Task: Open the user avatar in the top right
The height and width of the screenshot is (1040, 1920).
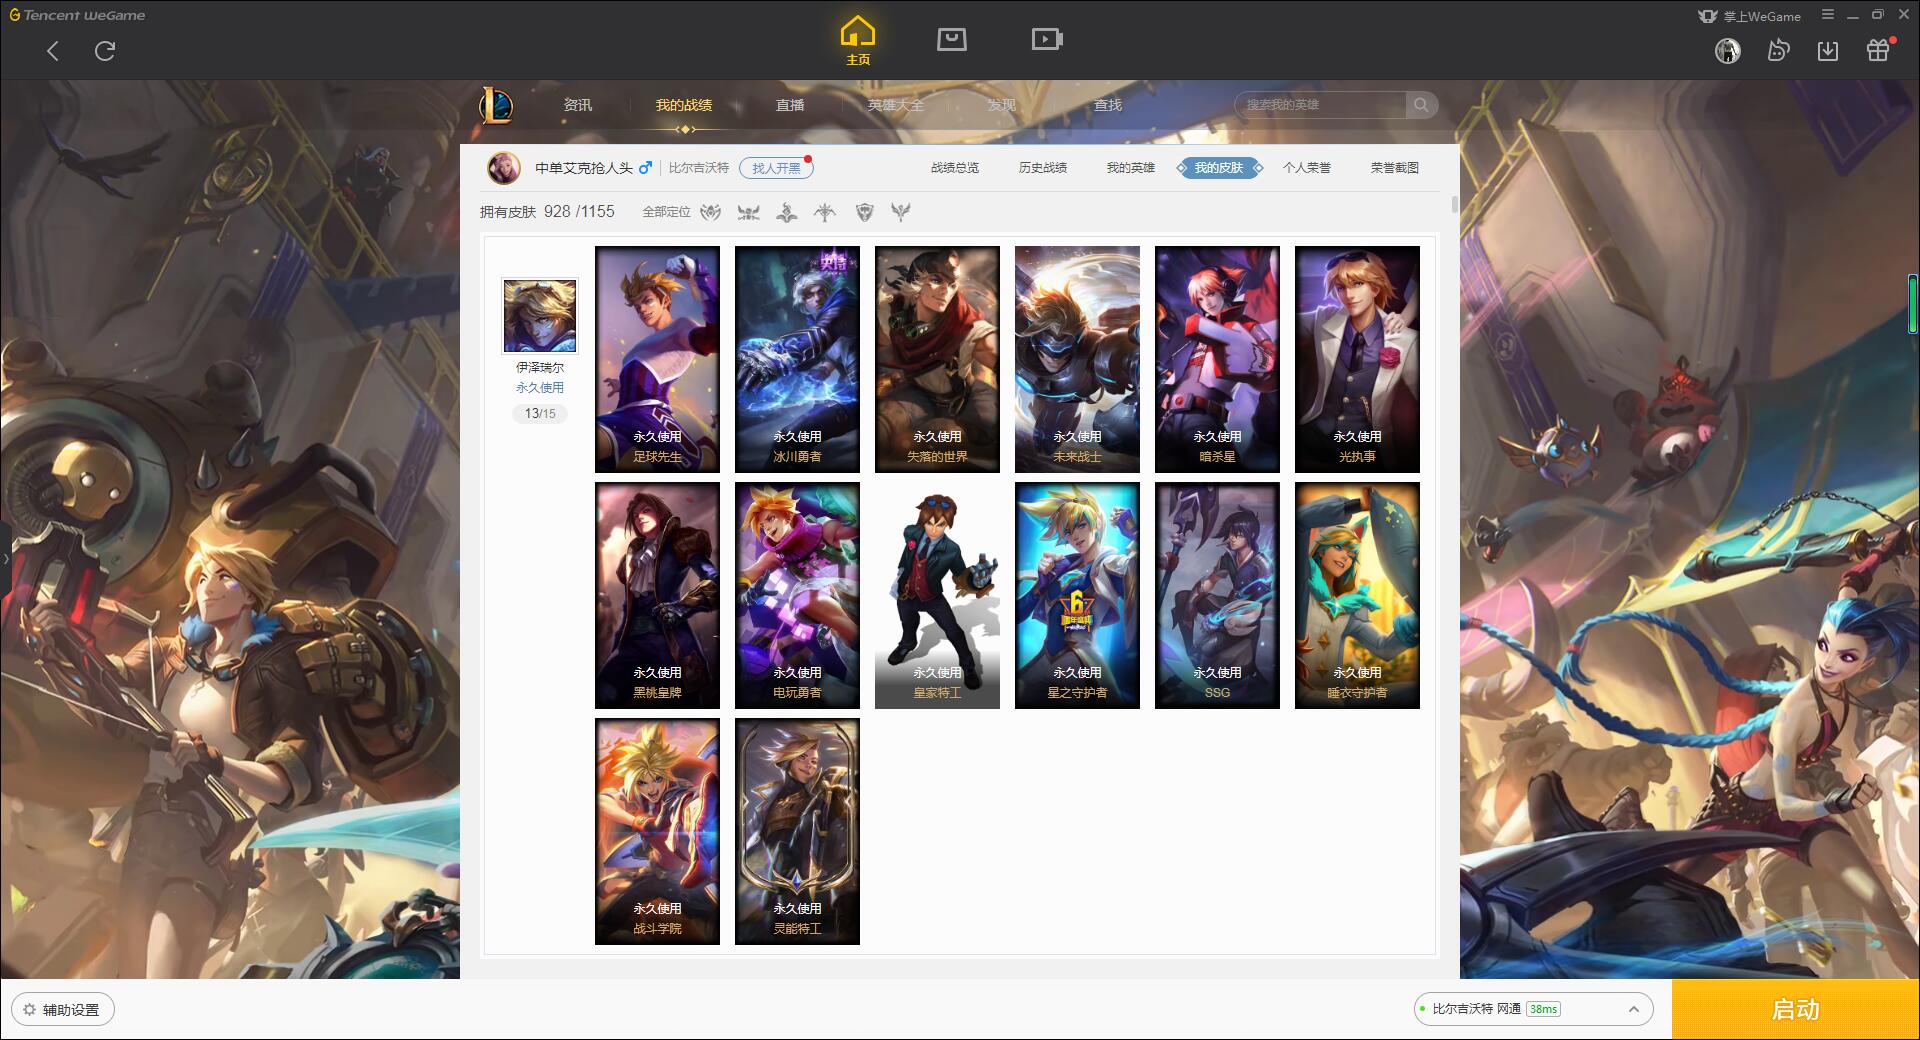Action: (1728, 51)
